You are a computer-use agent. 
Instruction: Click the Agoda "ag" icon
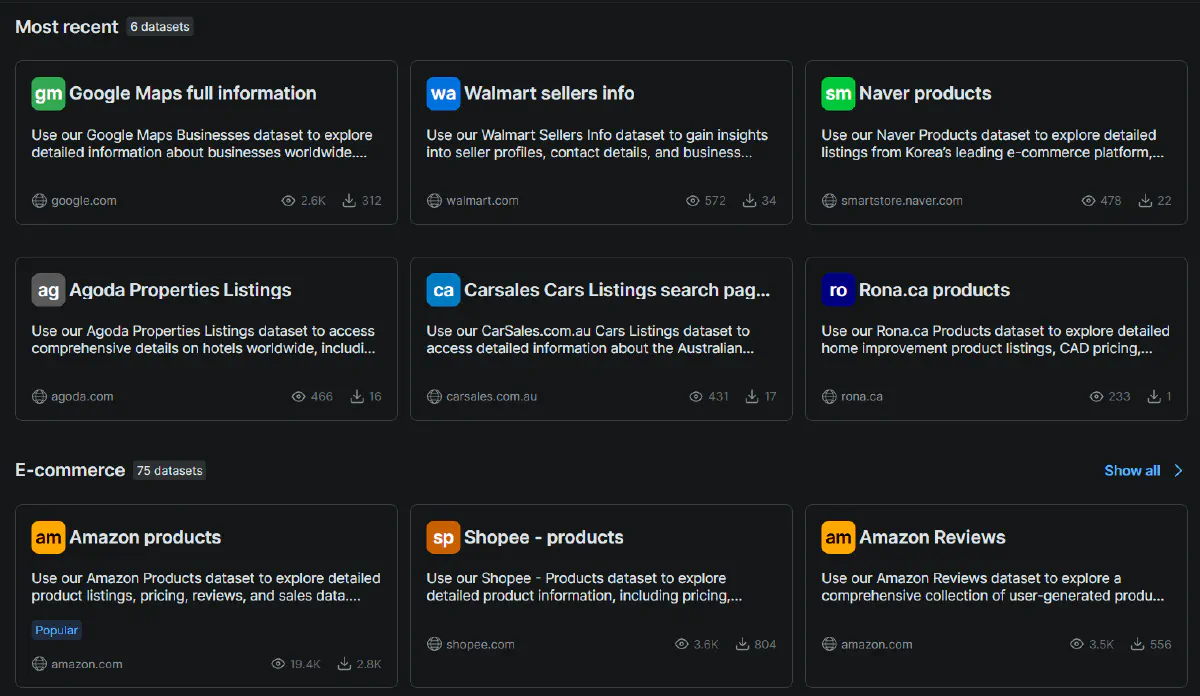click(x=48, y=289)
